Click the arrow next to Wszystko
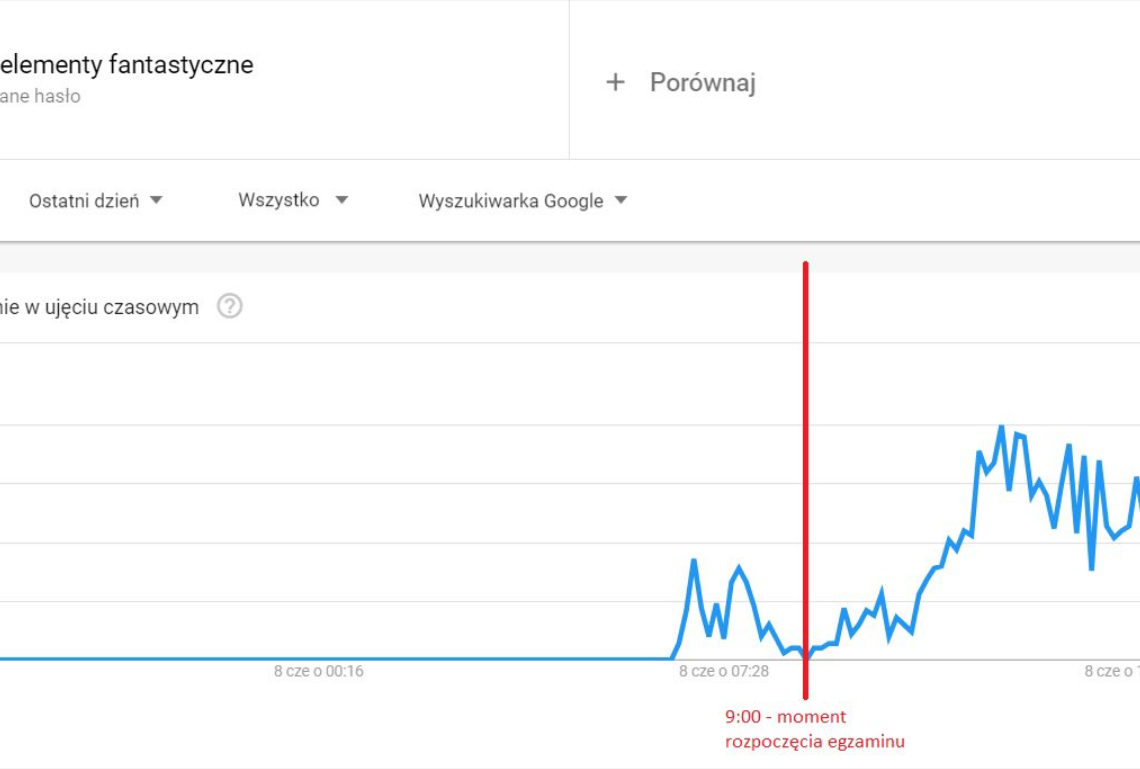 click(x=342, y=200)
